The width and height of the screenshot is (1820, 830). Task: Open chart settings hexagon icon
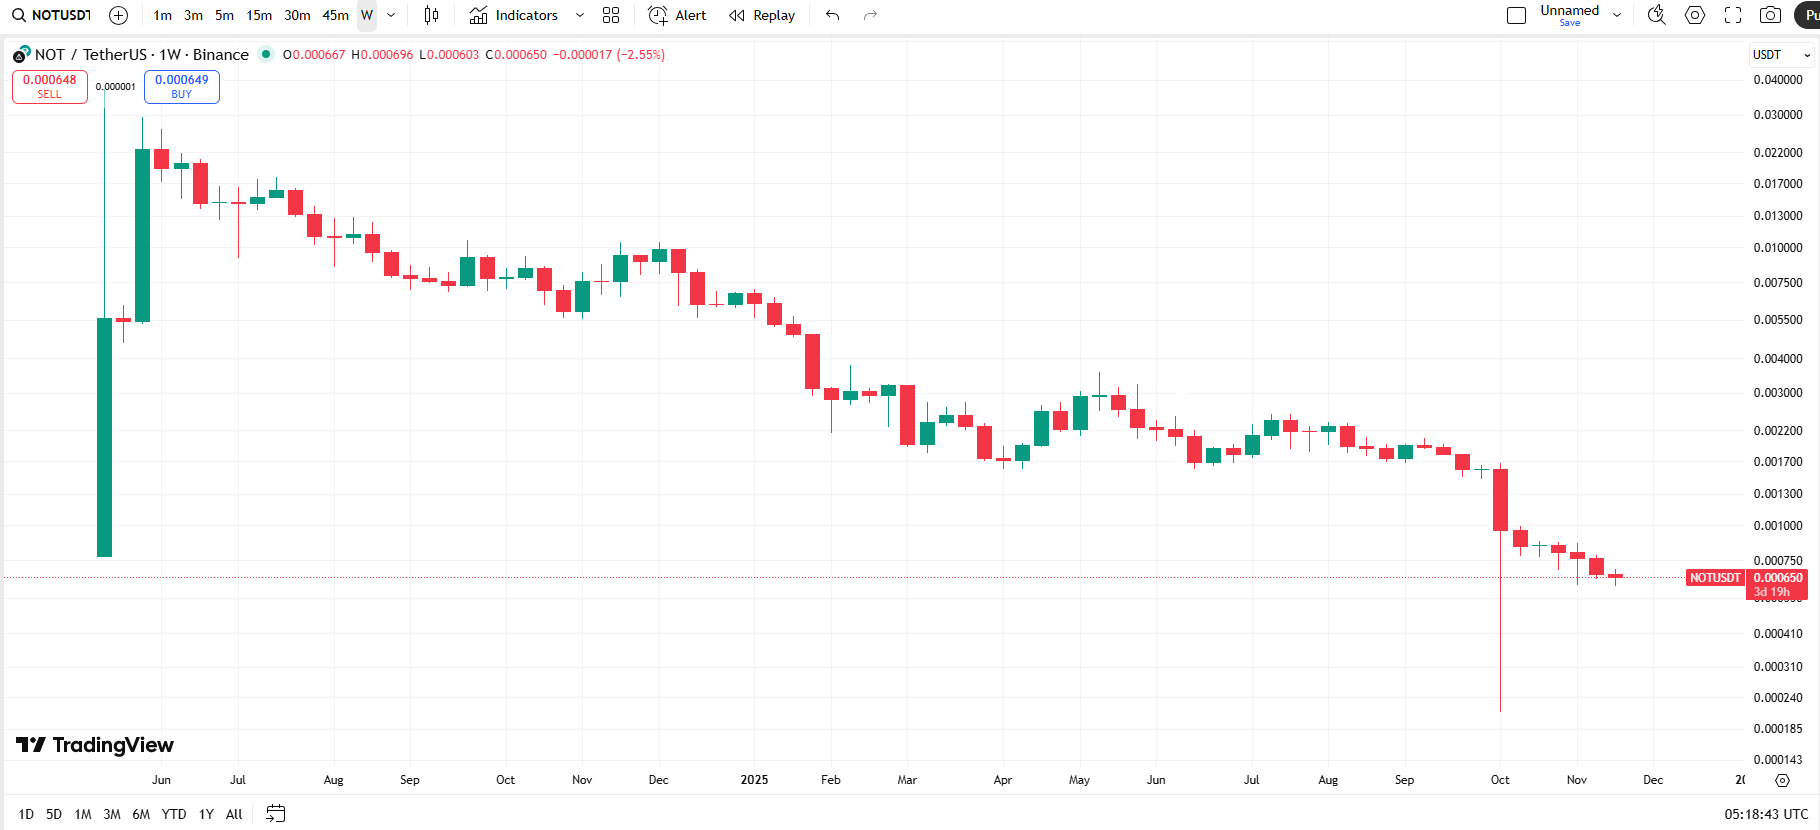tap(1695, 15)
